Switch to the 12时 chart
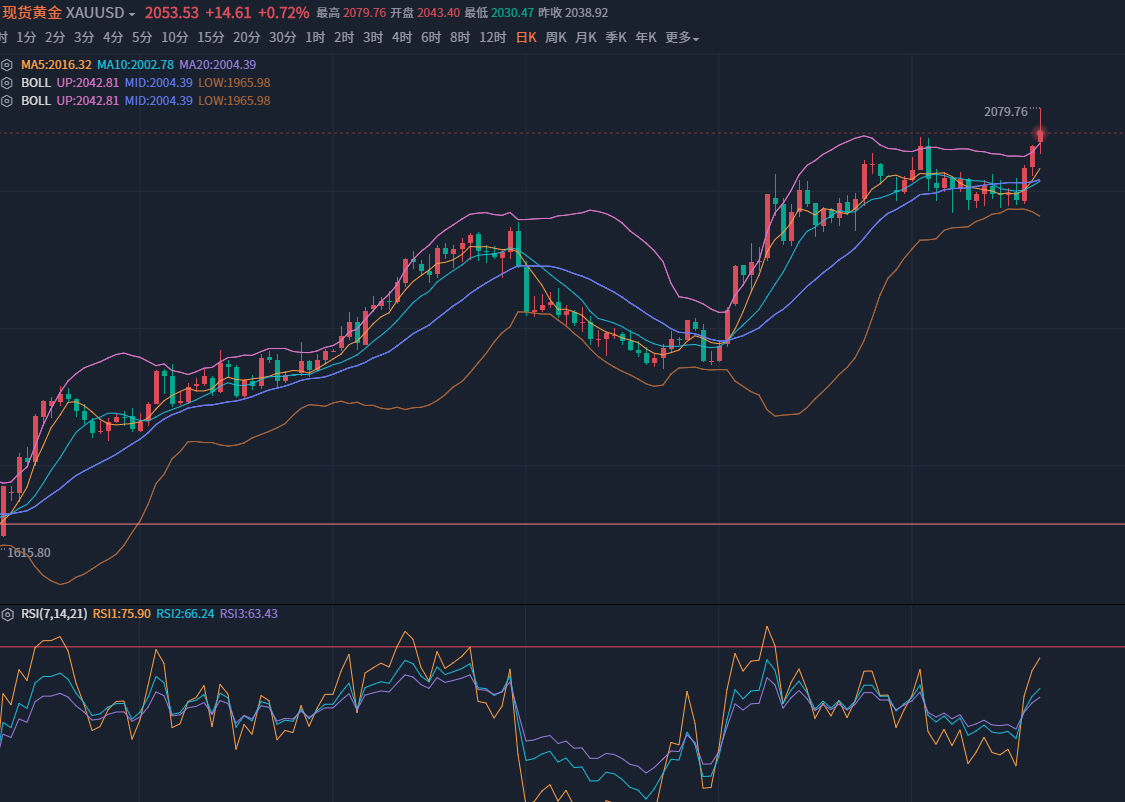Viewport: 1125px width, 802px height. click(493, 37)
